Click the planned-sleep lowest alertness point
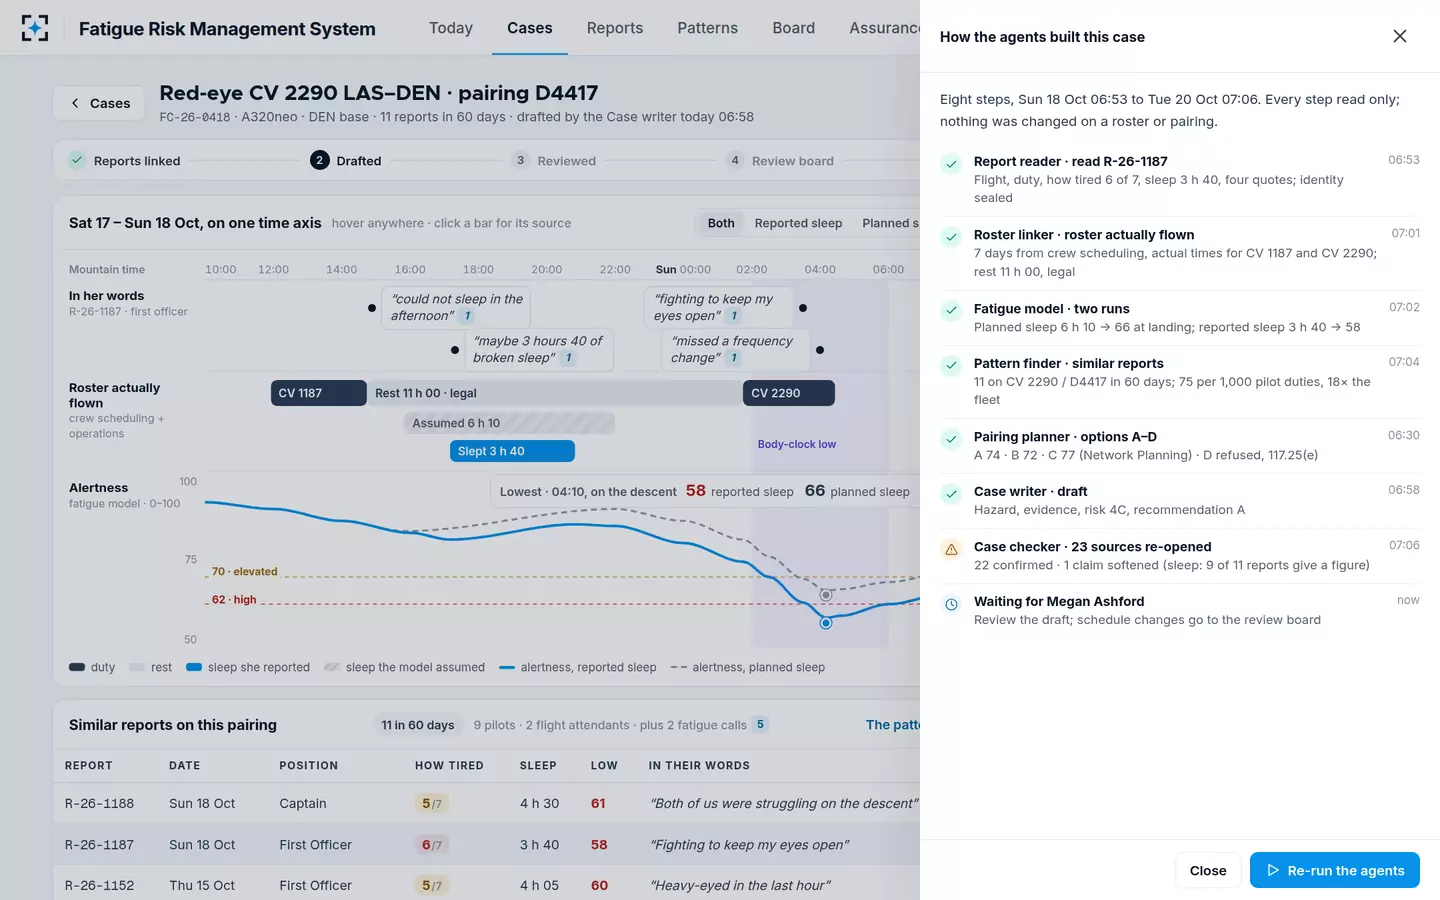 (826, 595)
